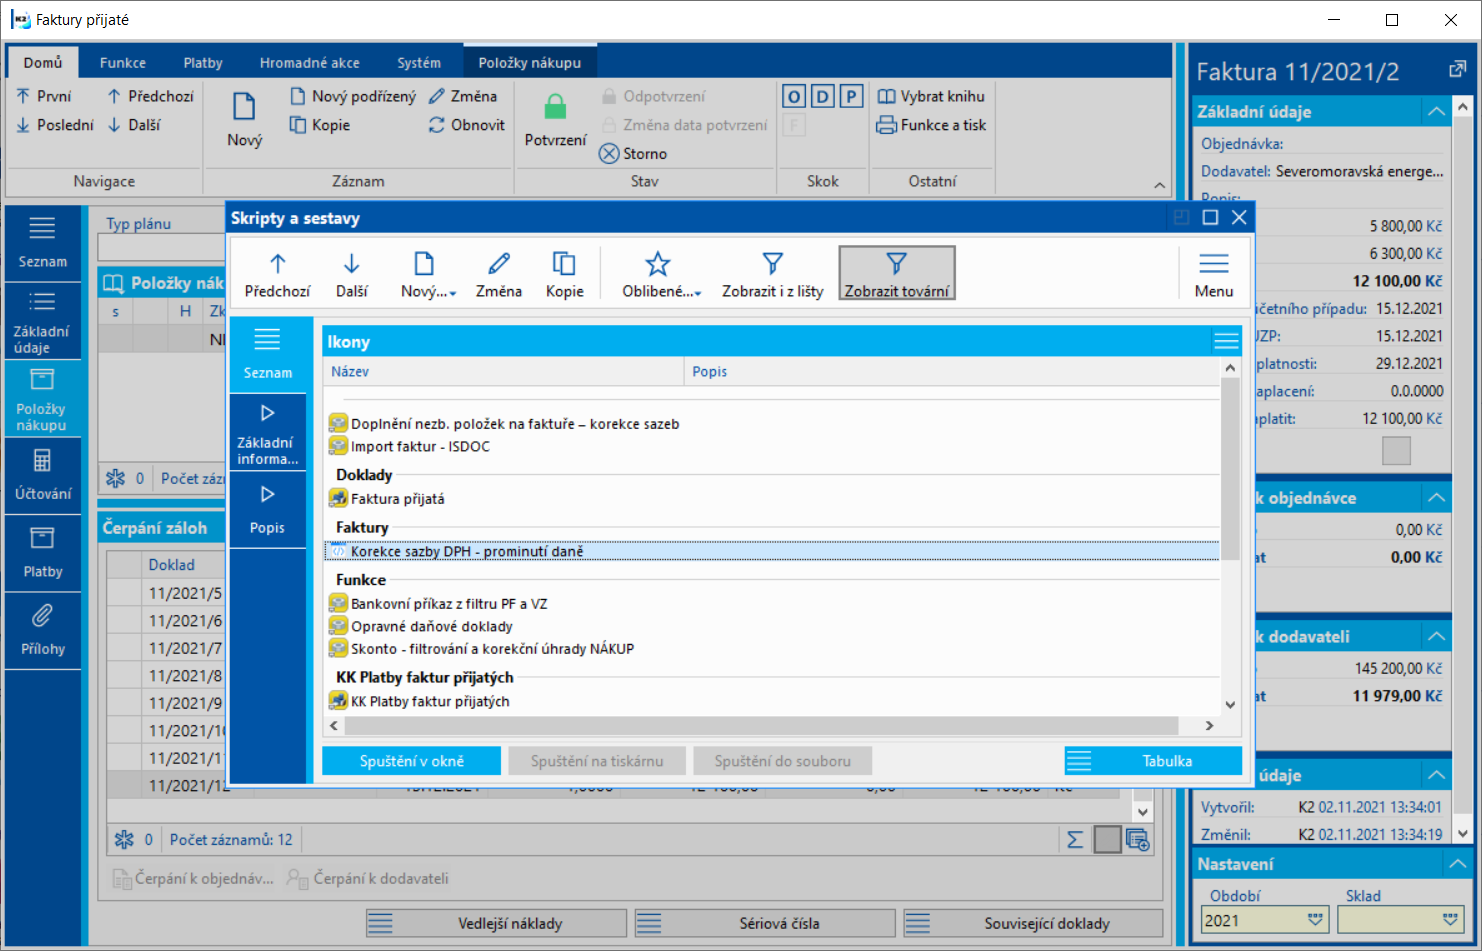Open Přílohy attachments in sidebar
This screenshot has height=951, width=1482.
[x=42, y=630]
